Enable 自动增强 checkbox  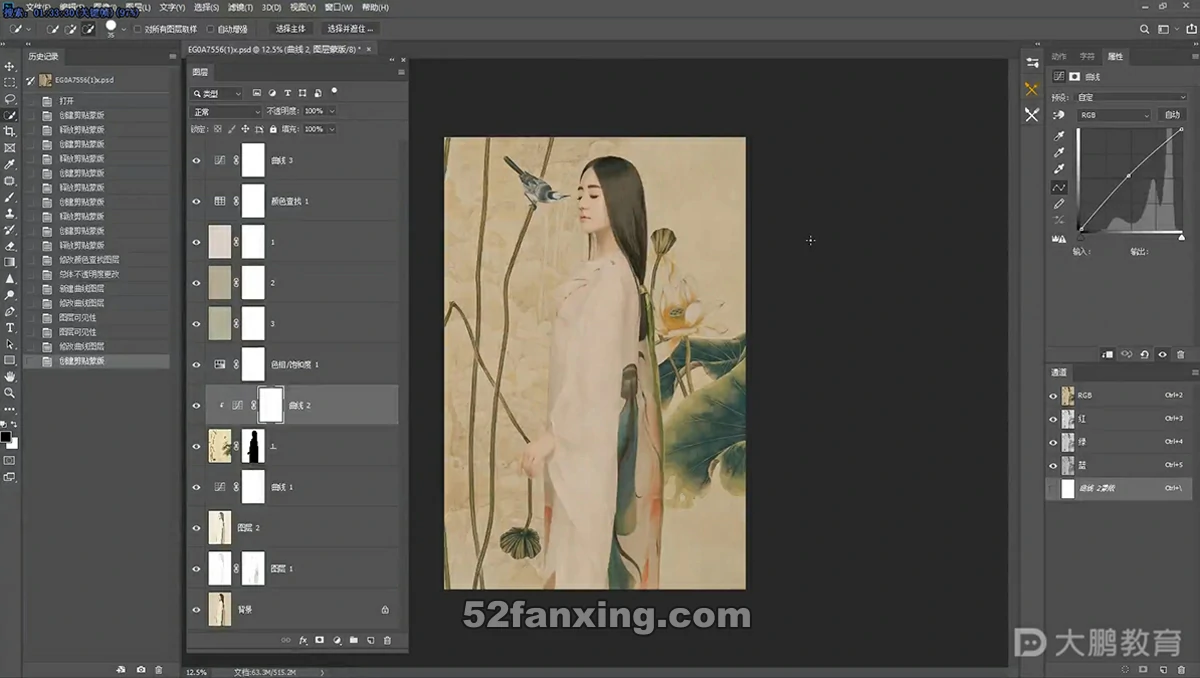(209, 29)
